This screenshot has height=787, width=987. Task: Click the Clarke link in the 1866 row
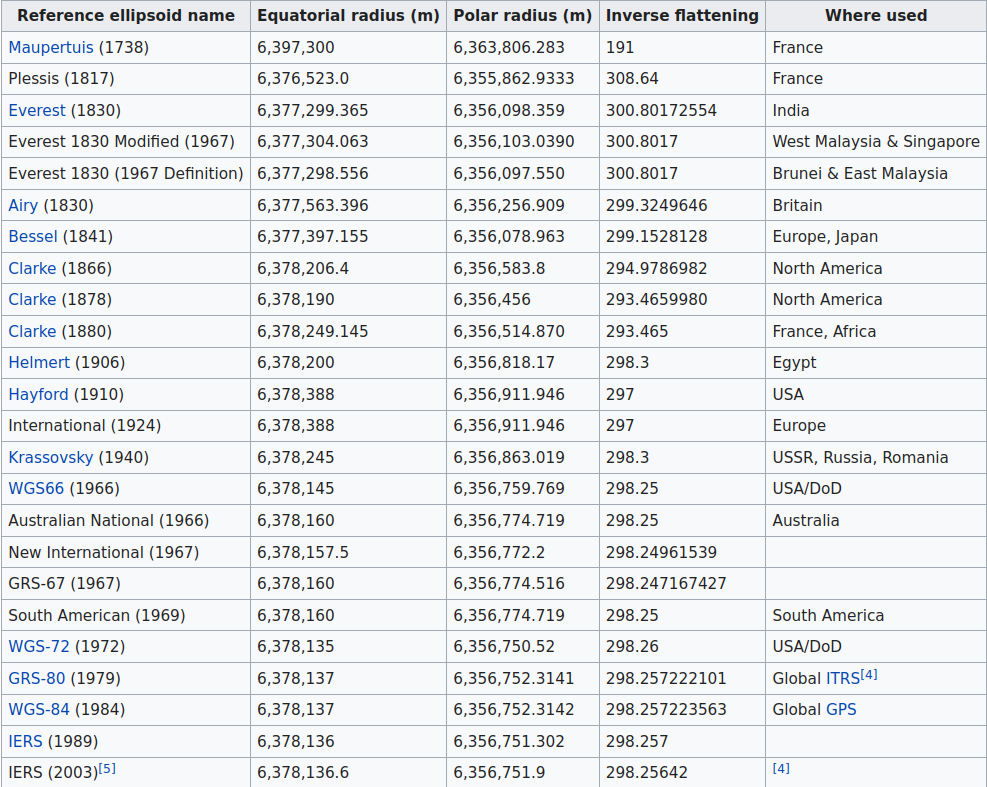pyautogui.click(x=33, y=269)
